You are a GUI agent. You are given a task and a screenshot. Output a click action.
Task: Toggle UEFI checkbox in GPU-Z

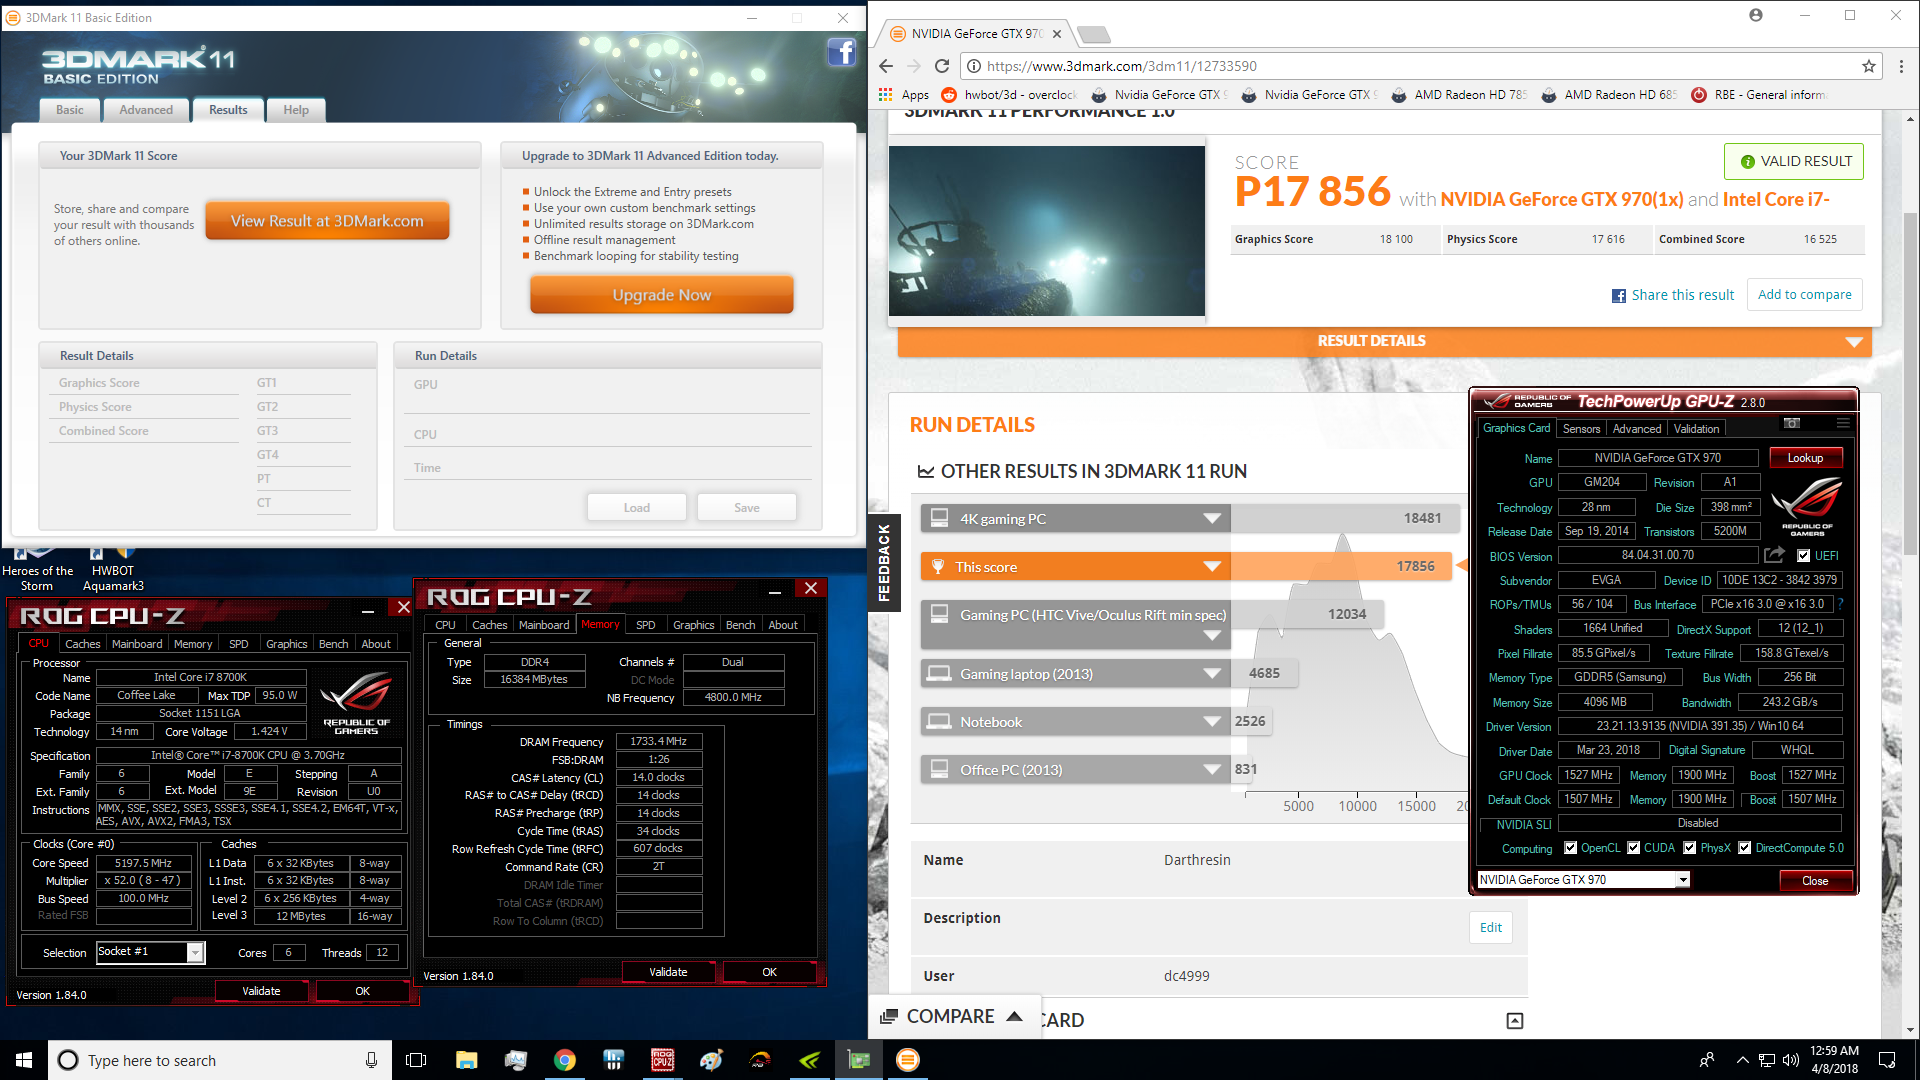[x=1803, y=556]
